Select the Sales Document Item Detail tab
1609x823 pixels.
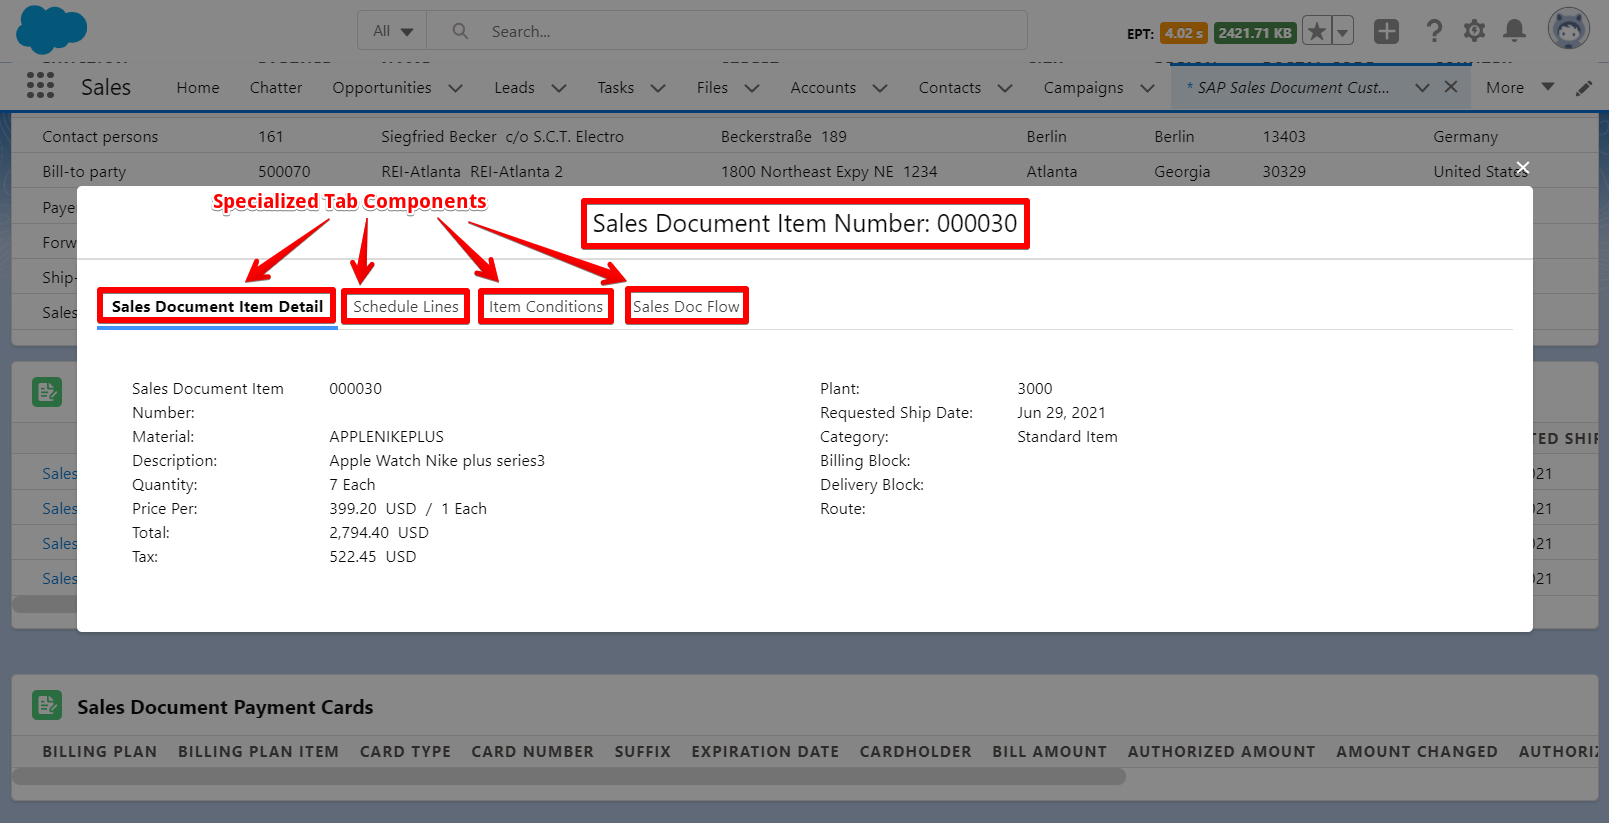[x=217, y=306]
